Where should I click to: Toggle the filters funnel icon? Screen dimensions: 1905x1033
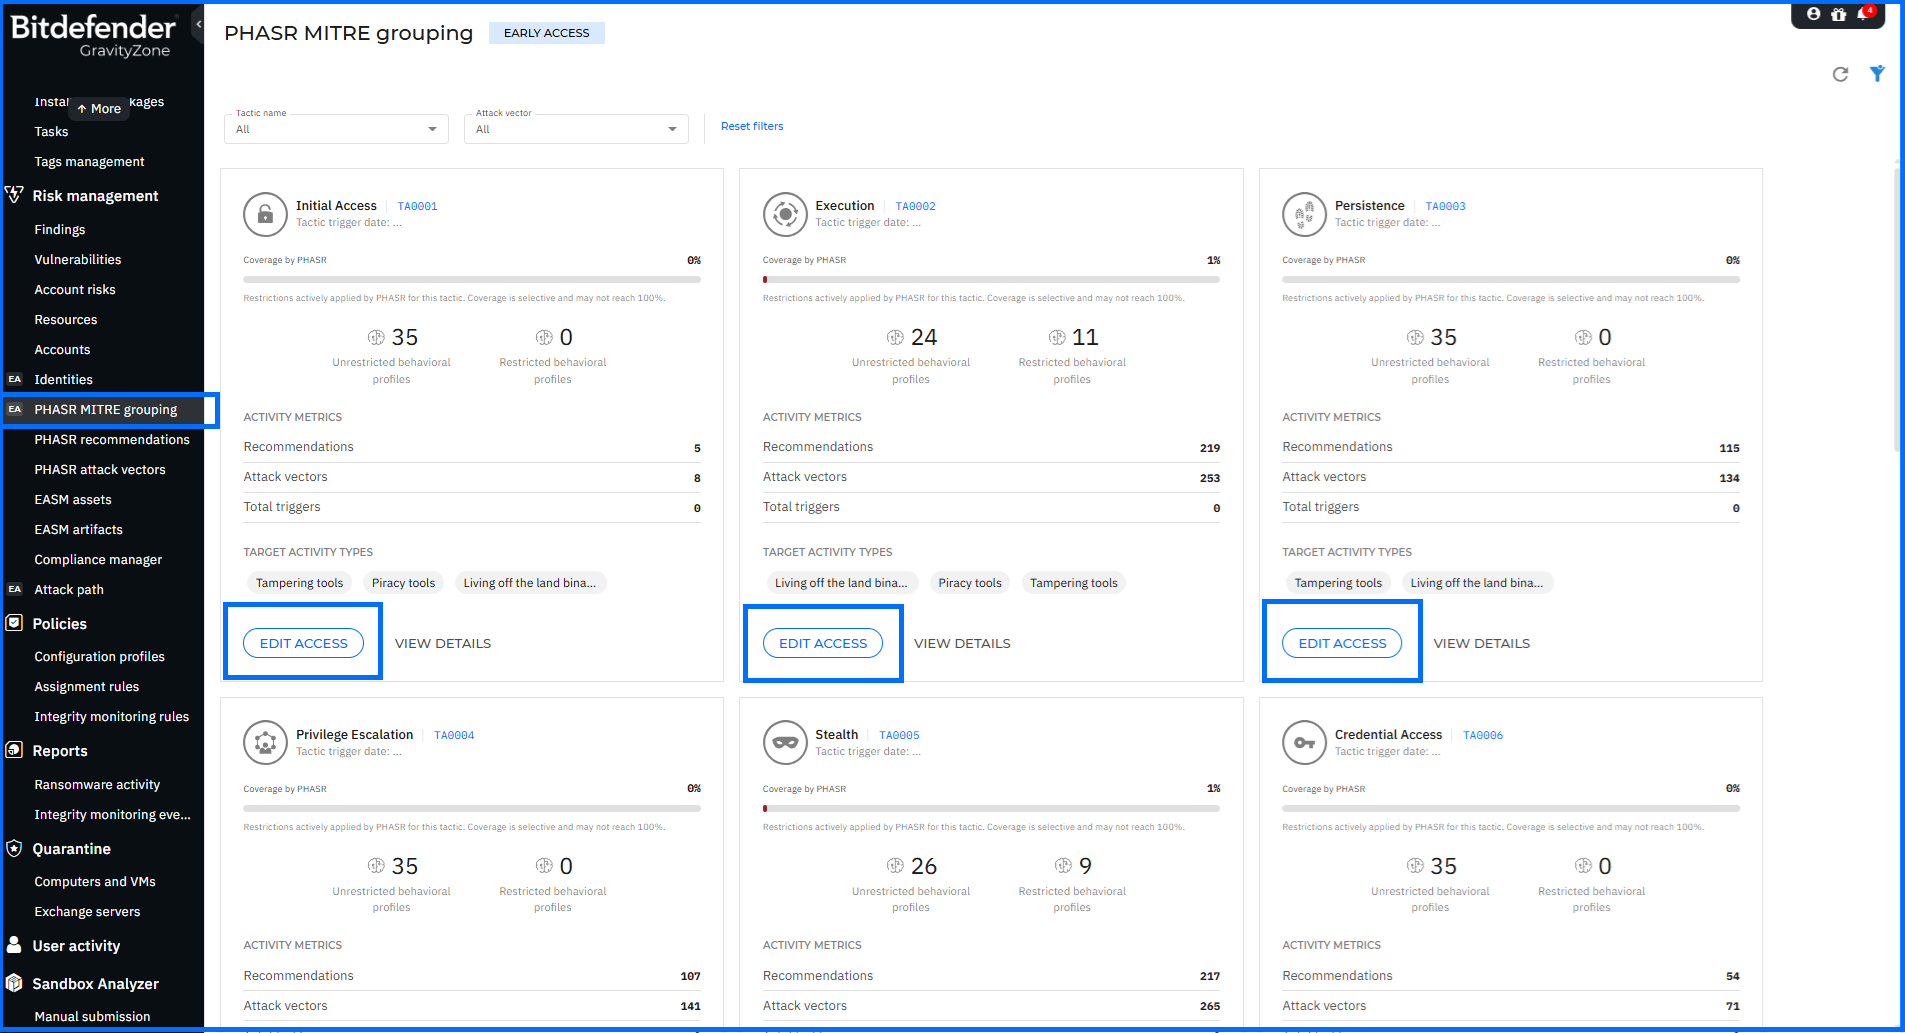tap(1877, 74)
